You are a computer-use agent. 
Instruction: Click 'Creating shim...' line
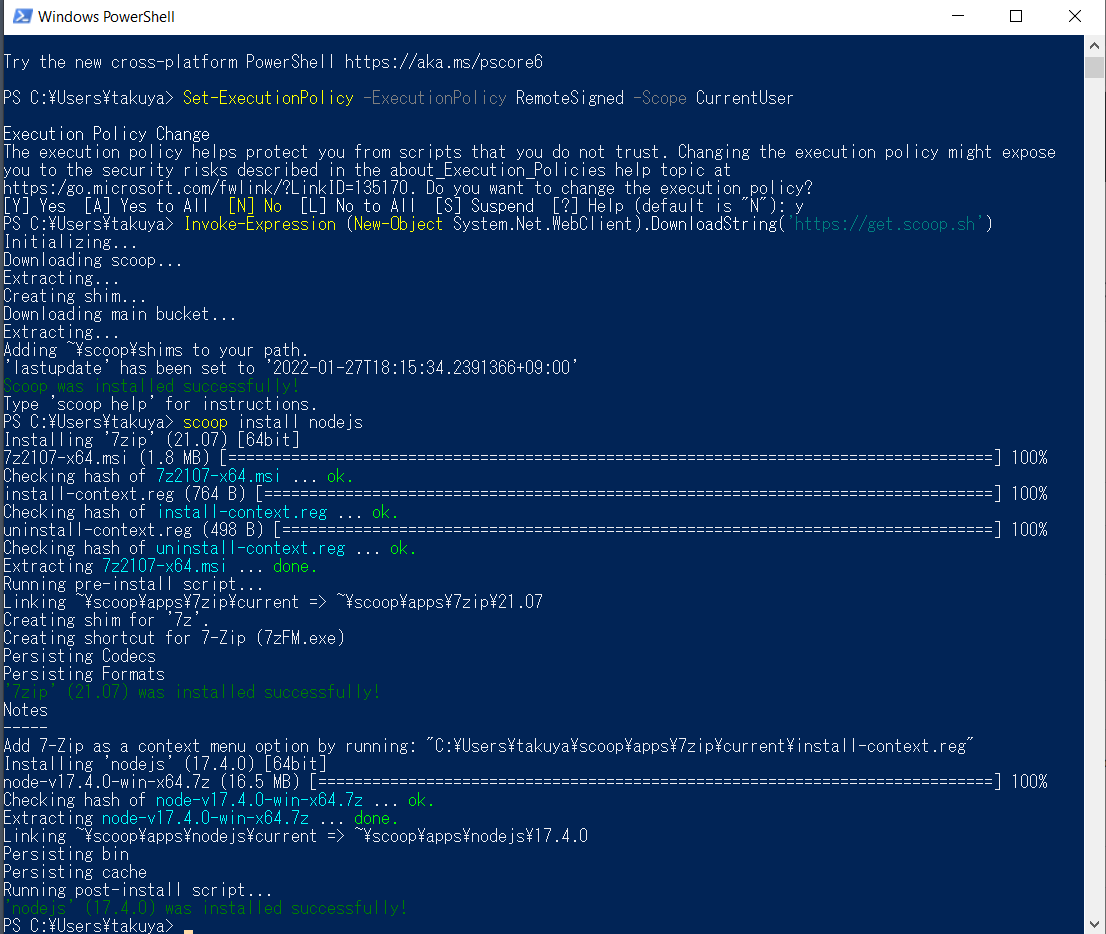point(75,296)
